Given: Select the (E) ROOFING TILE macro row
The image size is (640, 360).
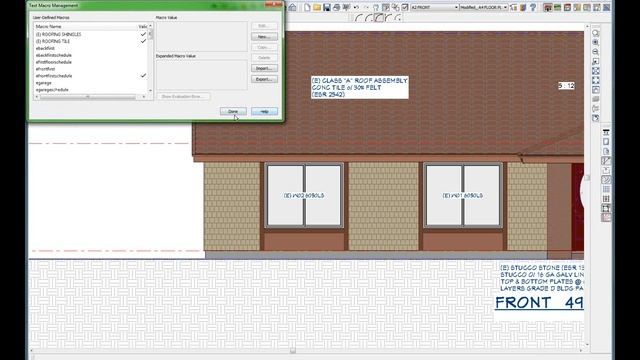Looking at the screenshot, I should [91, 41].
